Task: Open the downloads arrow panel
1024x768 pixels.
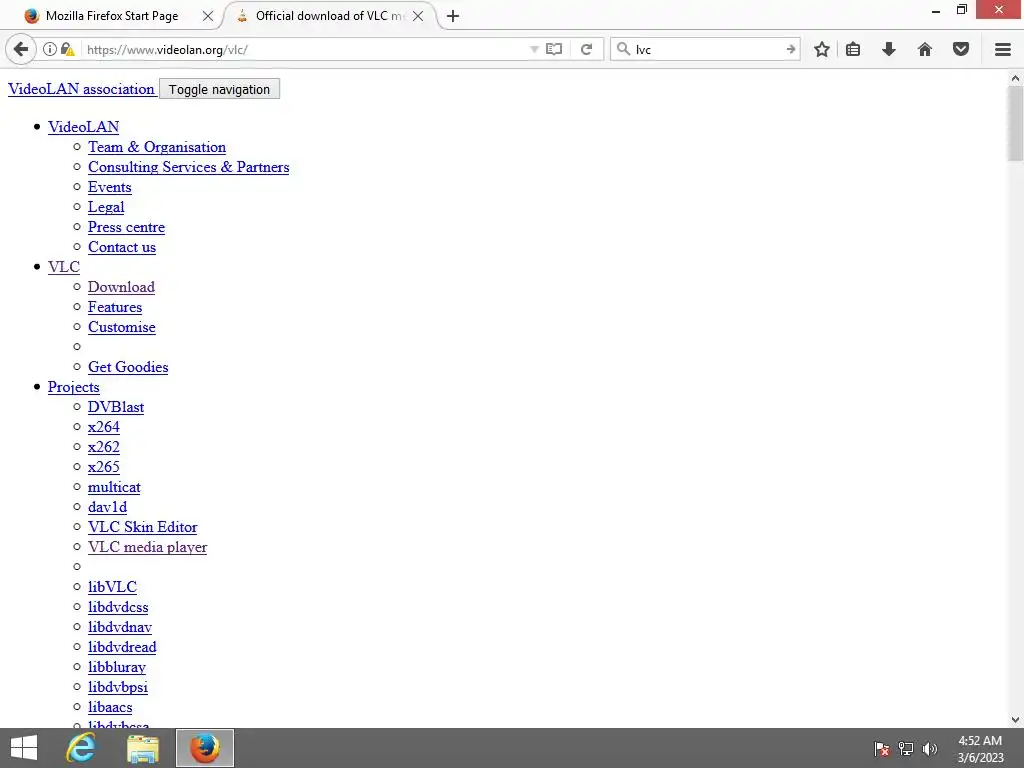Action: (x=889, y=49)
